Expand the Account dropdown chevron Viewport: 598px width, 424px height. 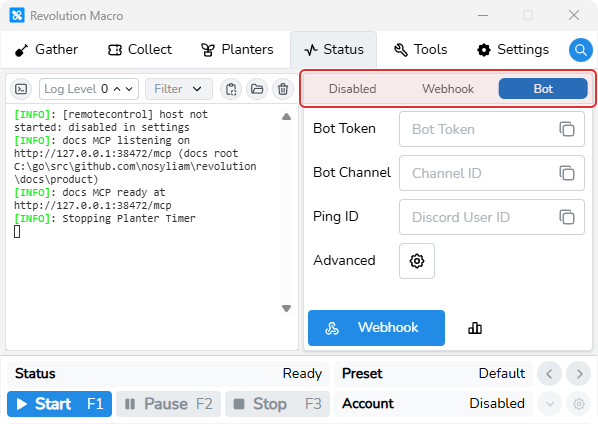pos(550,404)
